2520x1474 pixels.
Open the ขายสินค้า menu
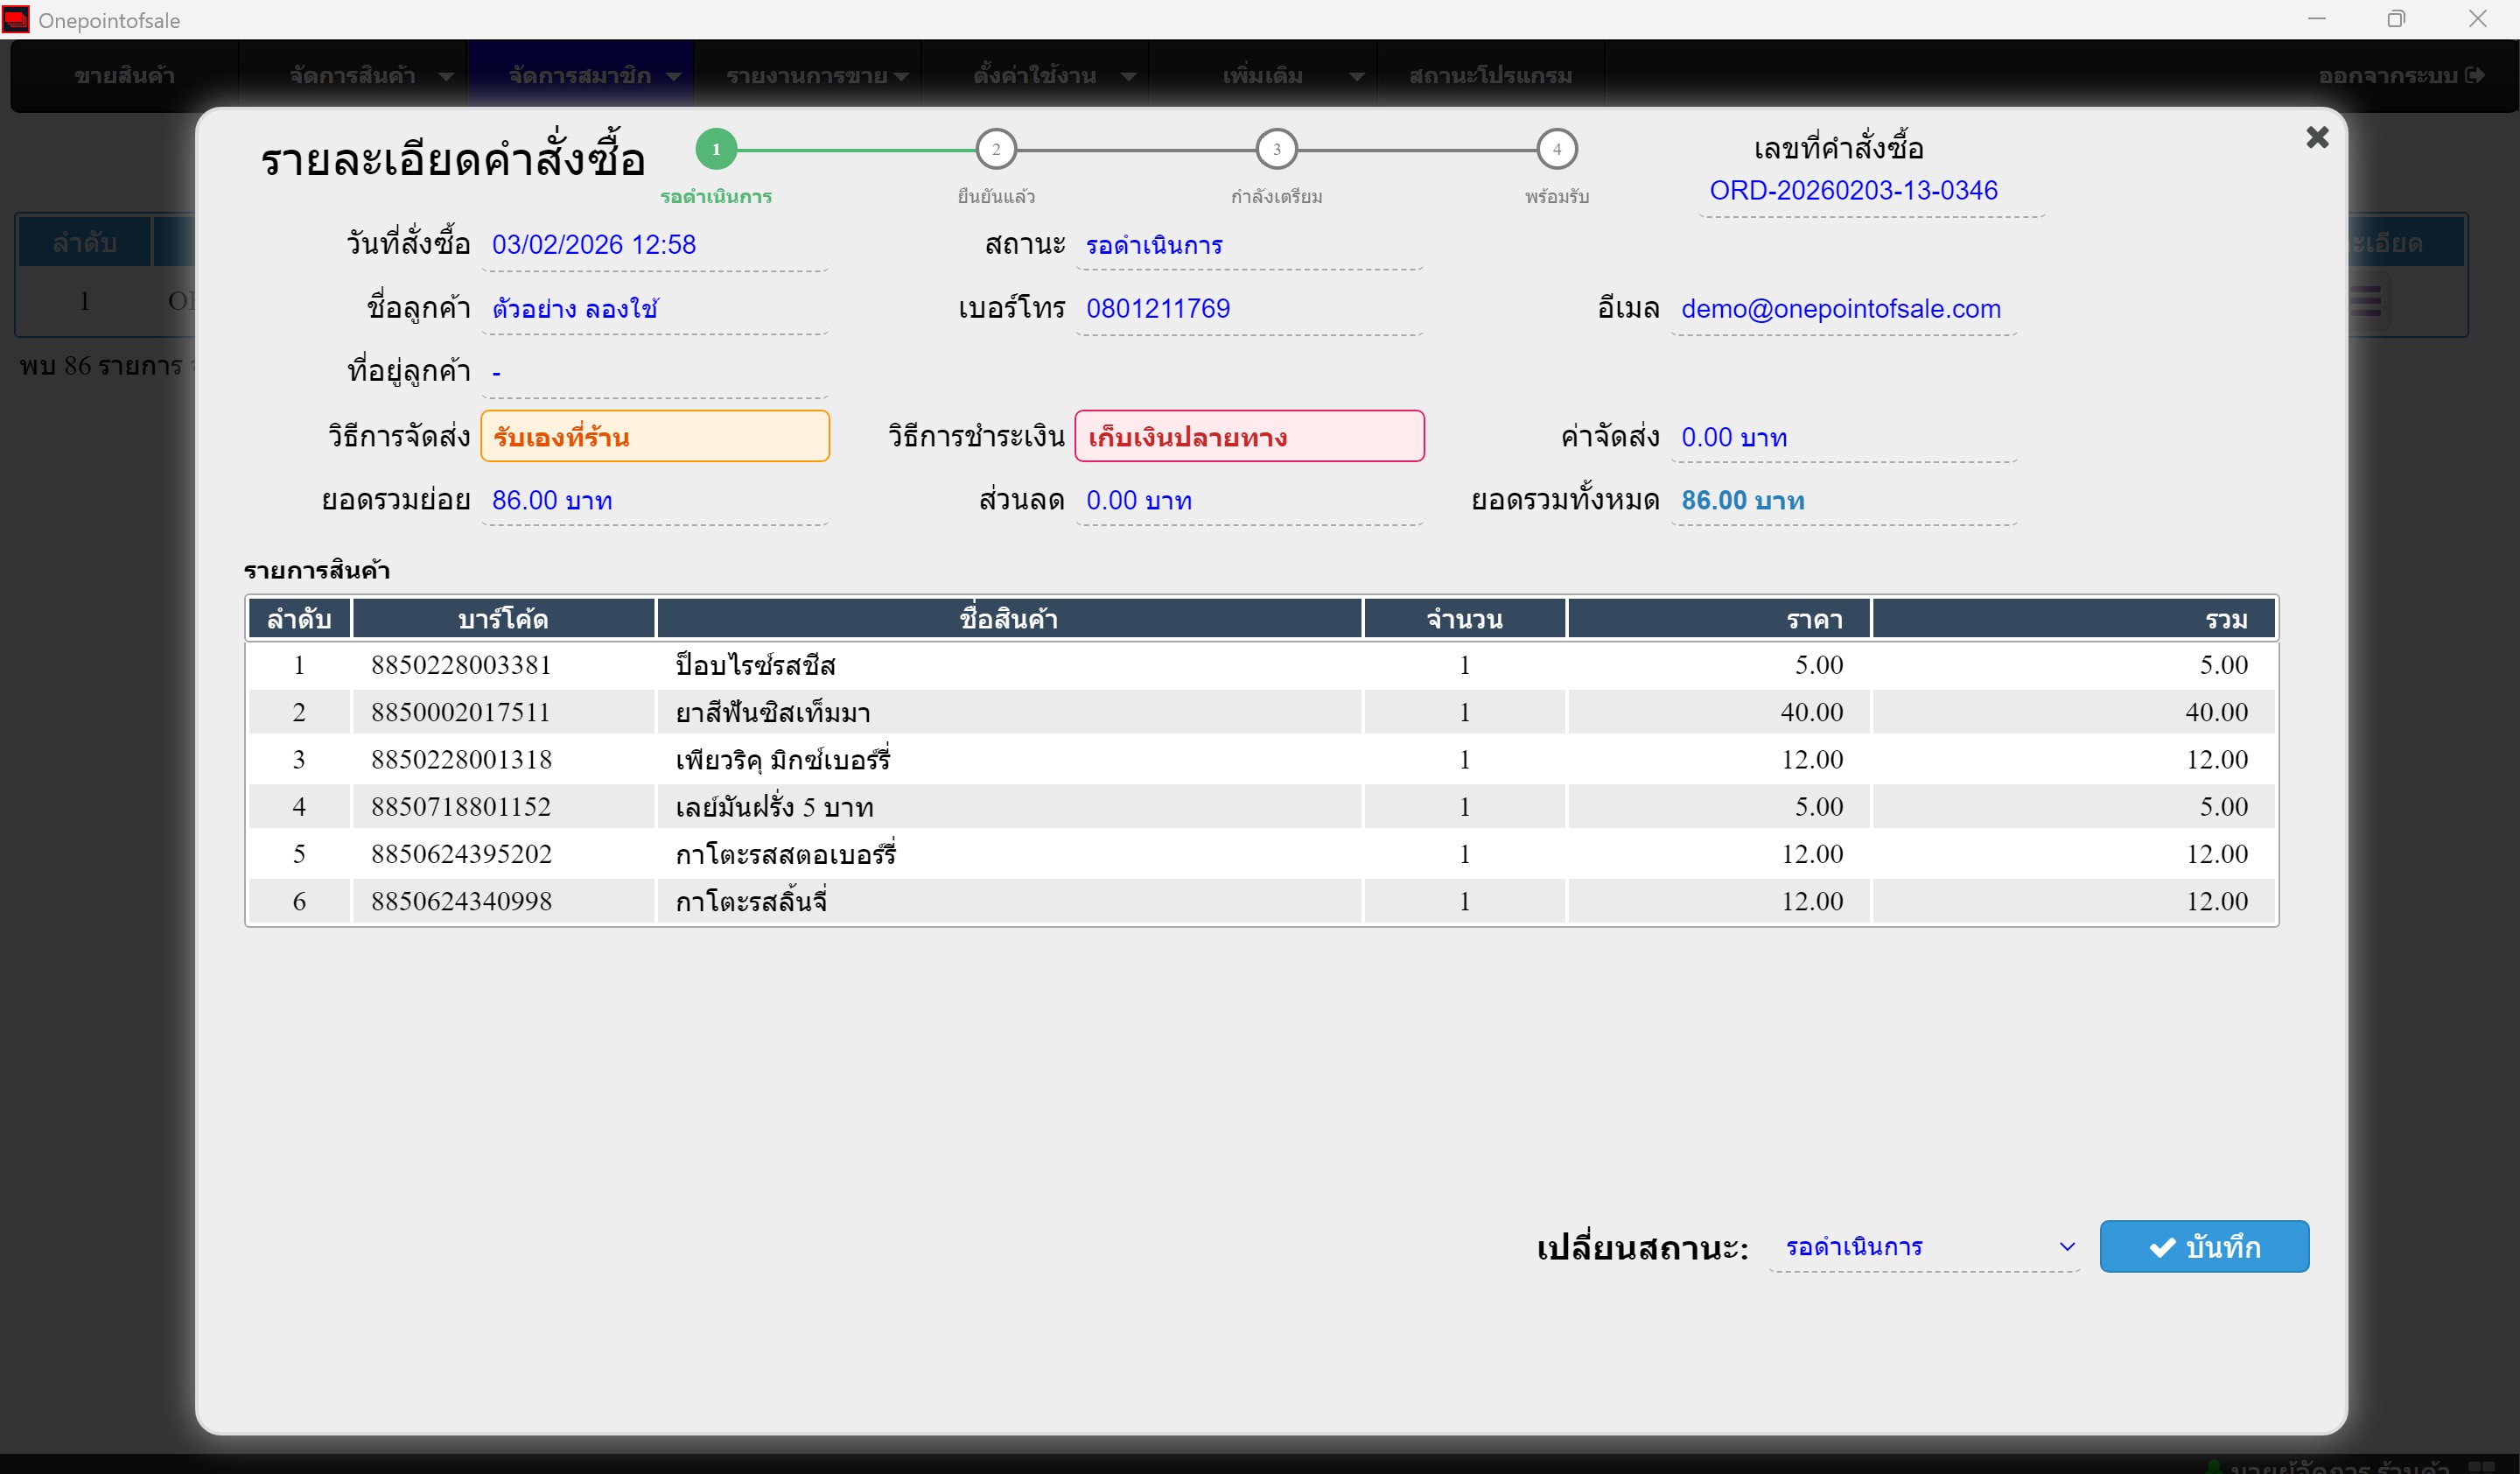[x=124, y=75]
